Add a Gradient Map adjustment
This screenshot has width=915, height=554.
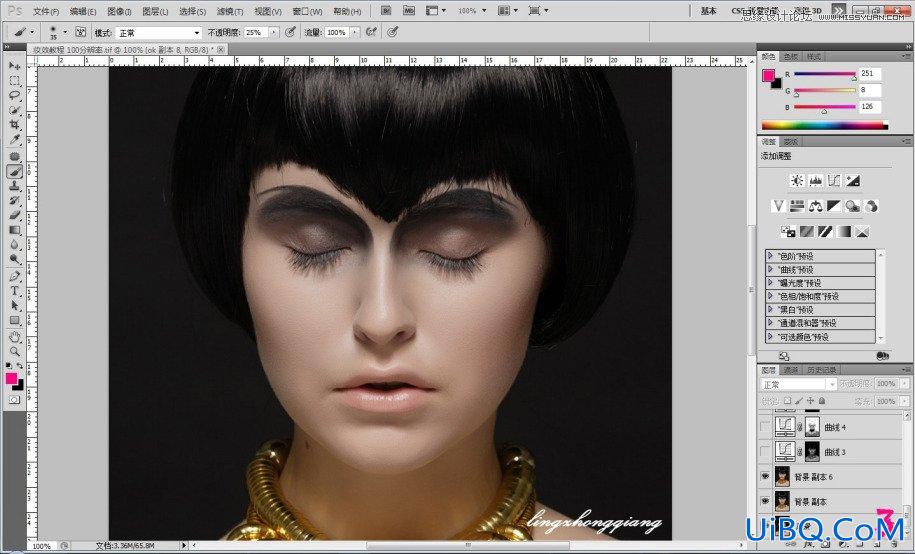(x=844, y=232)
